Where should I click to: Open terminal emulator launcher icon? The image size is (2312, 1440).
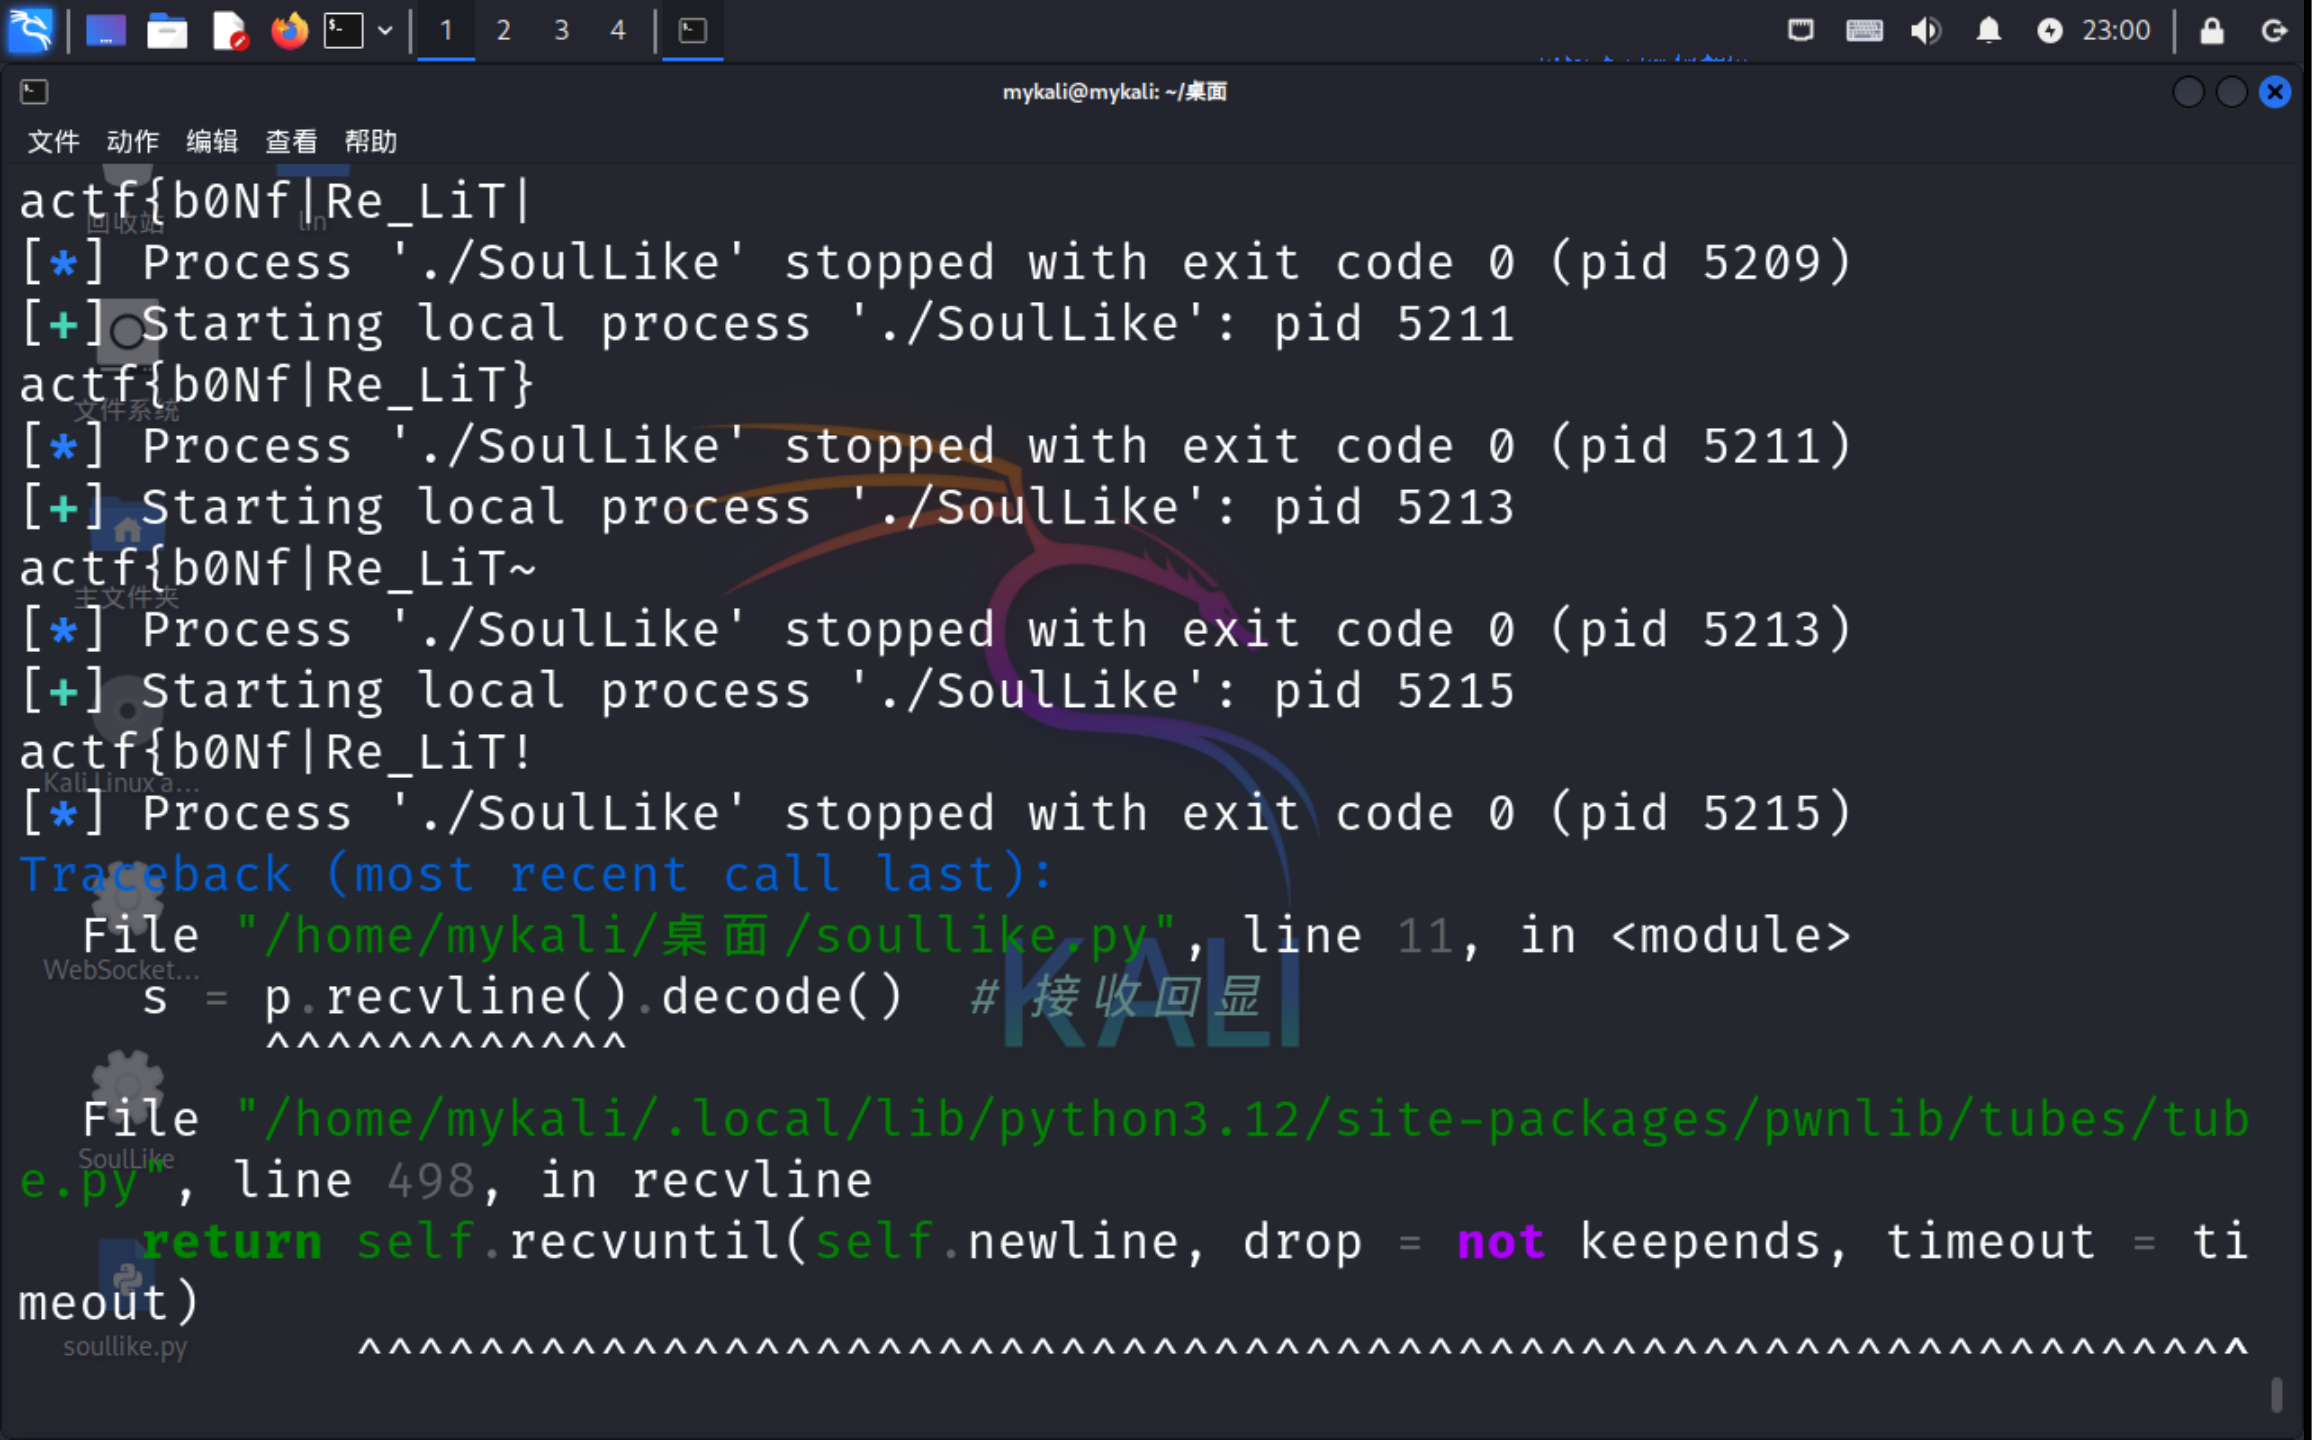click(343, 31)
